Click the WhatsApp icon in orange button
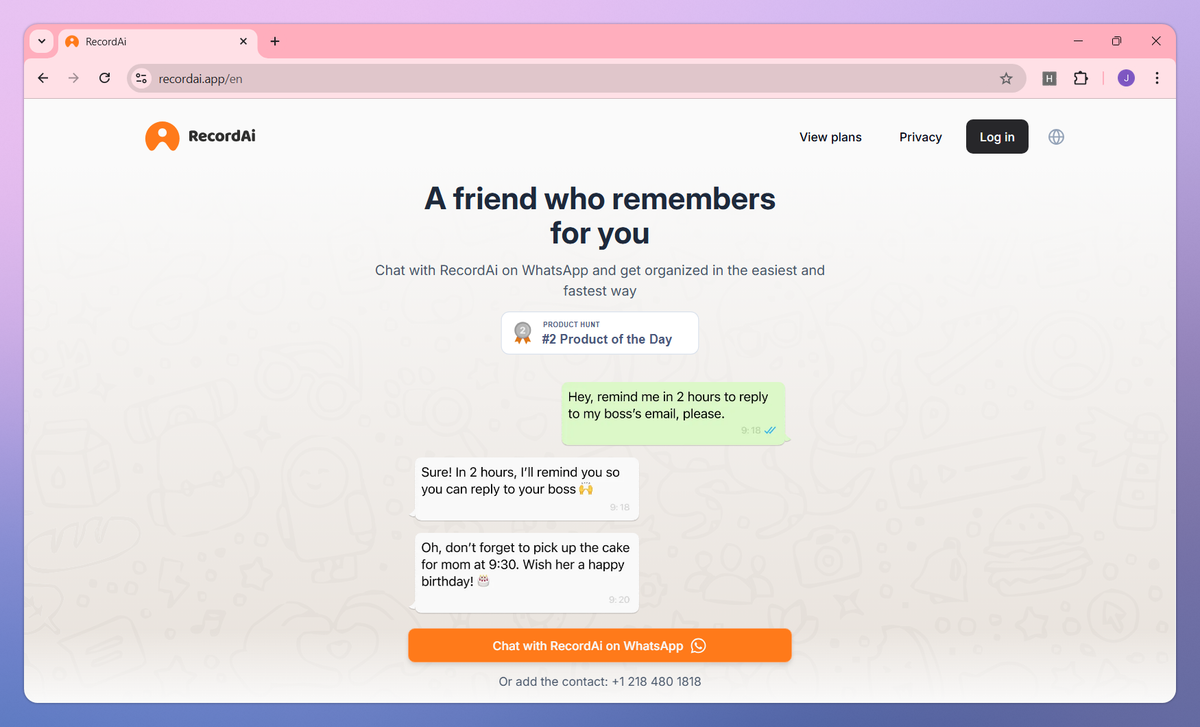This screenshot has height=727, width=1200. 698,646
